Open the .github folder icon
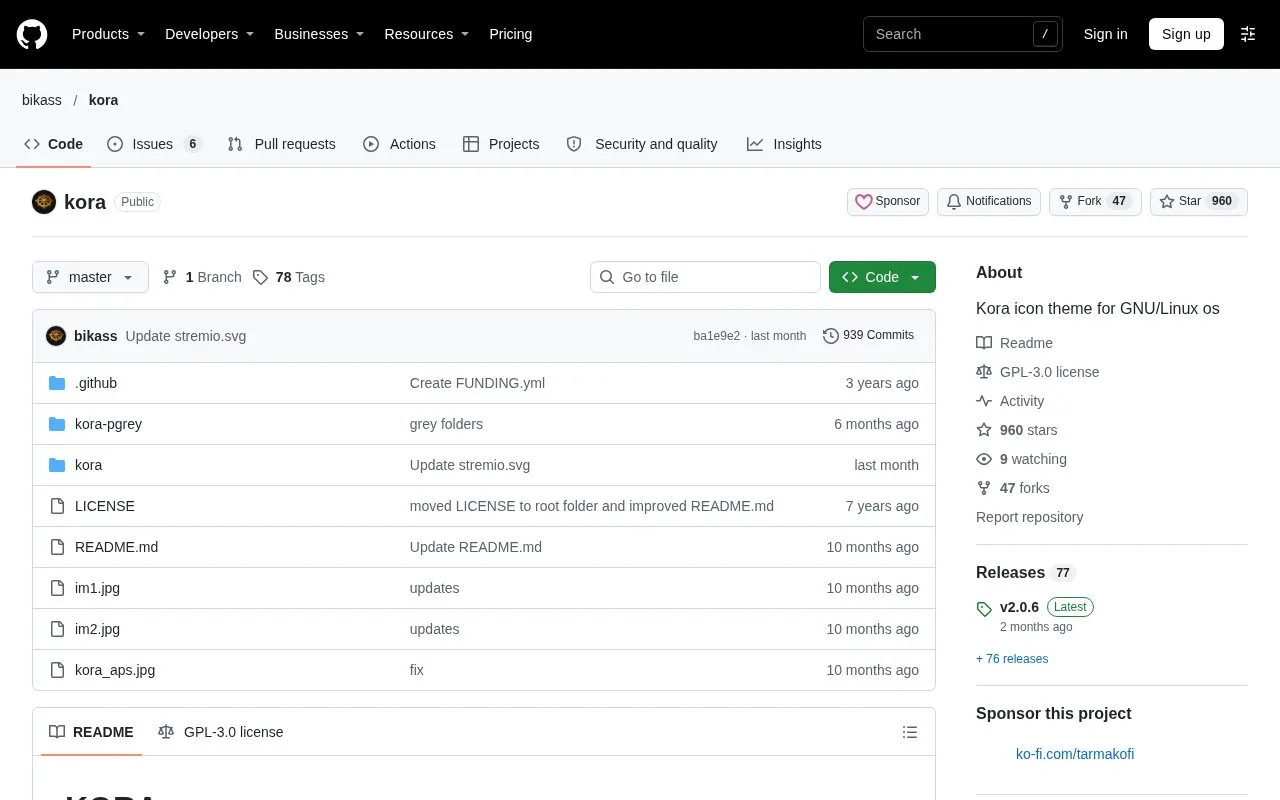The height and width of the screenshot is (800, 1280). point(57,383)
